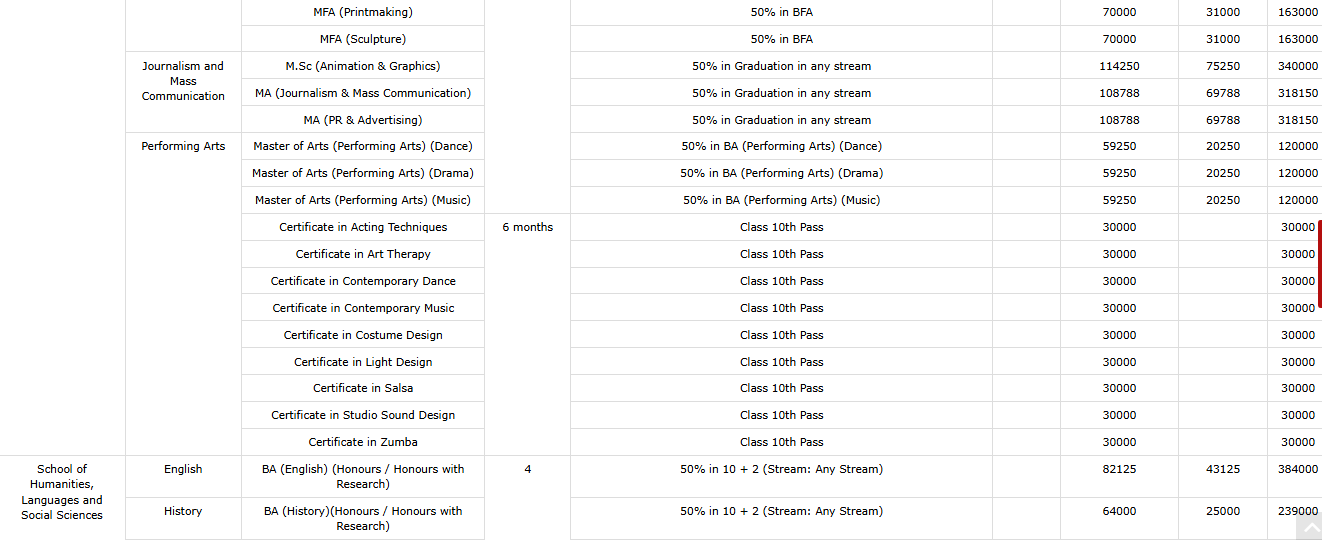Select M.Sc (Animation & Graphics) course
The image size is (1322, 540).
(x=363, y=66)
